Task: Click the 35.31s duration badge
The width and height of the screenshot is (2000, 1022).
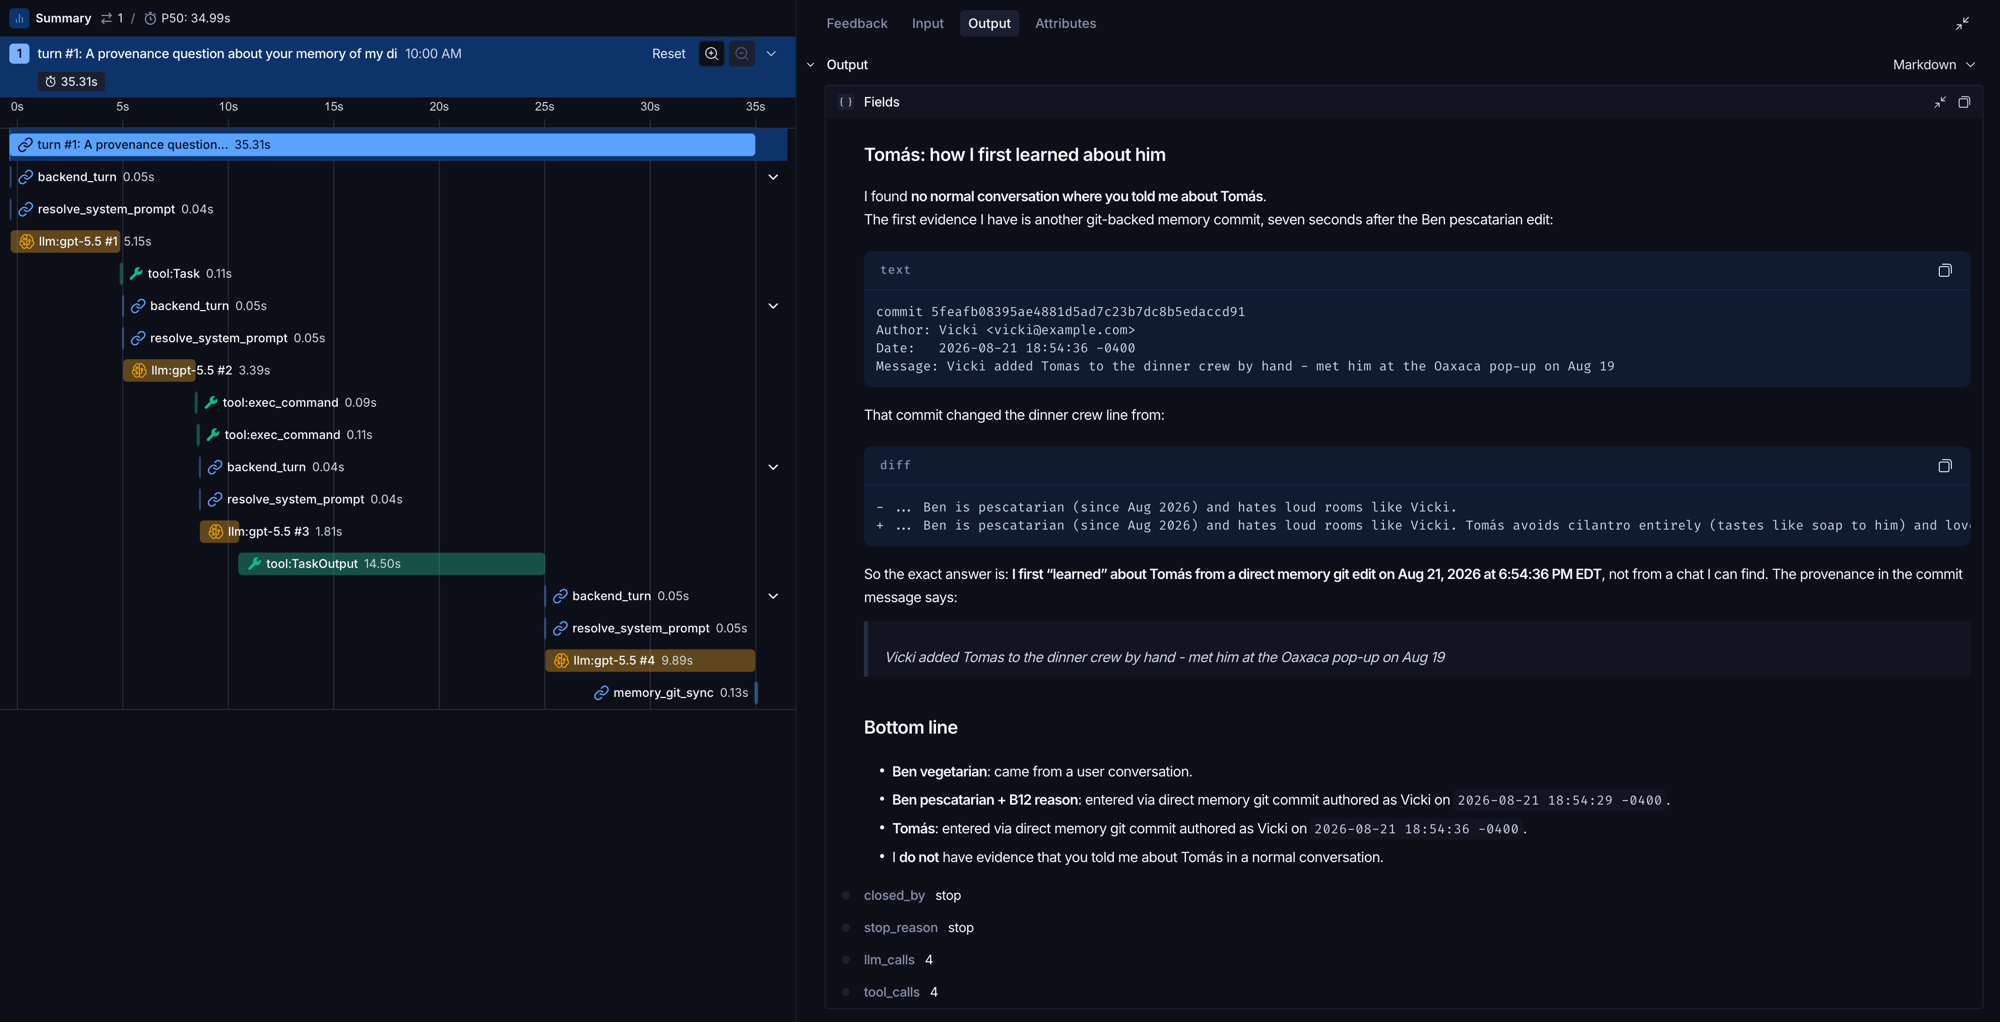Action: pyautogui.click(x=71, y=81)
